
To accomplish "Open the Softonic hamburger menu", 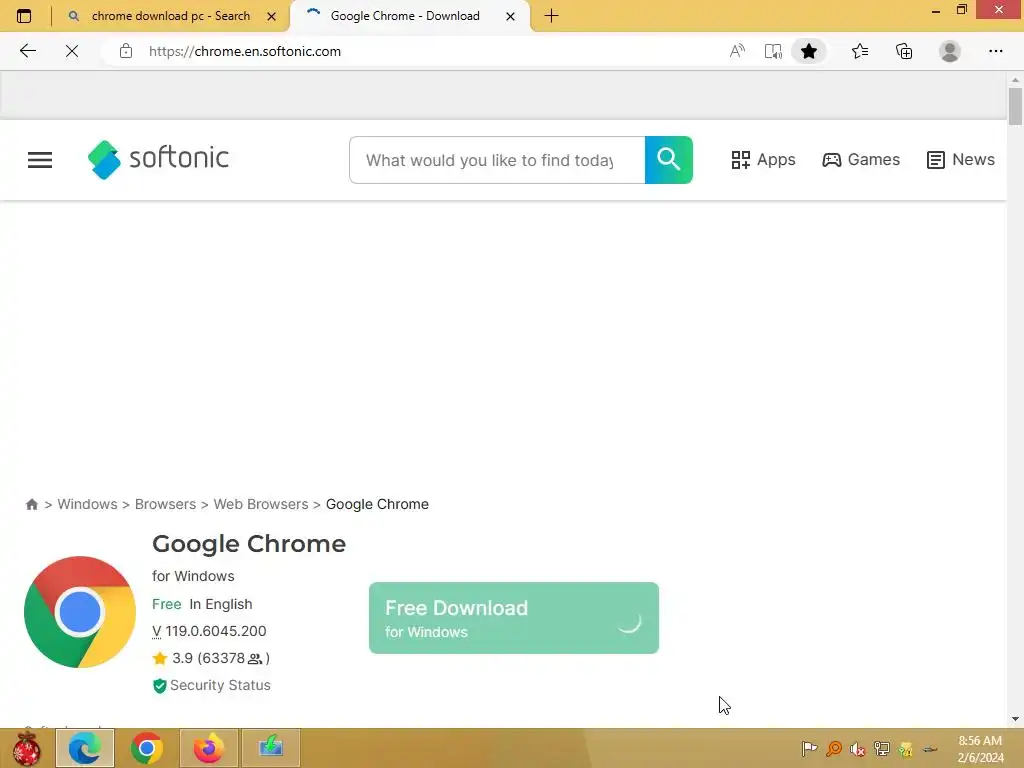I will tap(40, 160).
